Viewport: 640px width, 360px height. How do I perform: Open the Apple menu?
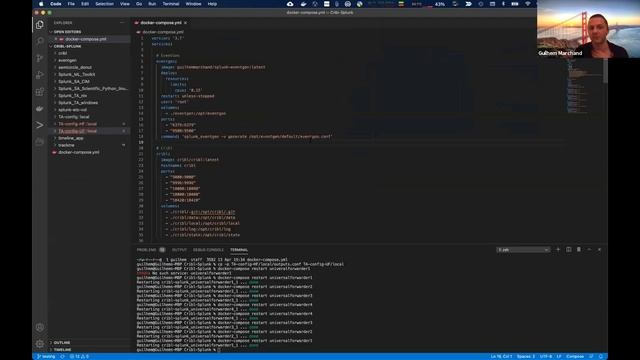41,4
